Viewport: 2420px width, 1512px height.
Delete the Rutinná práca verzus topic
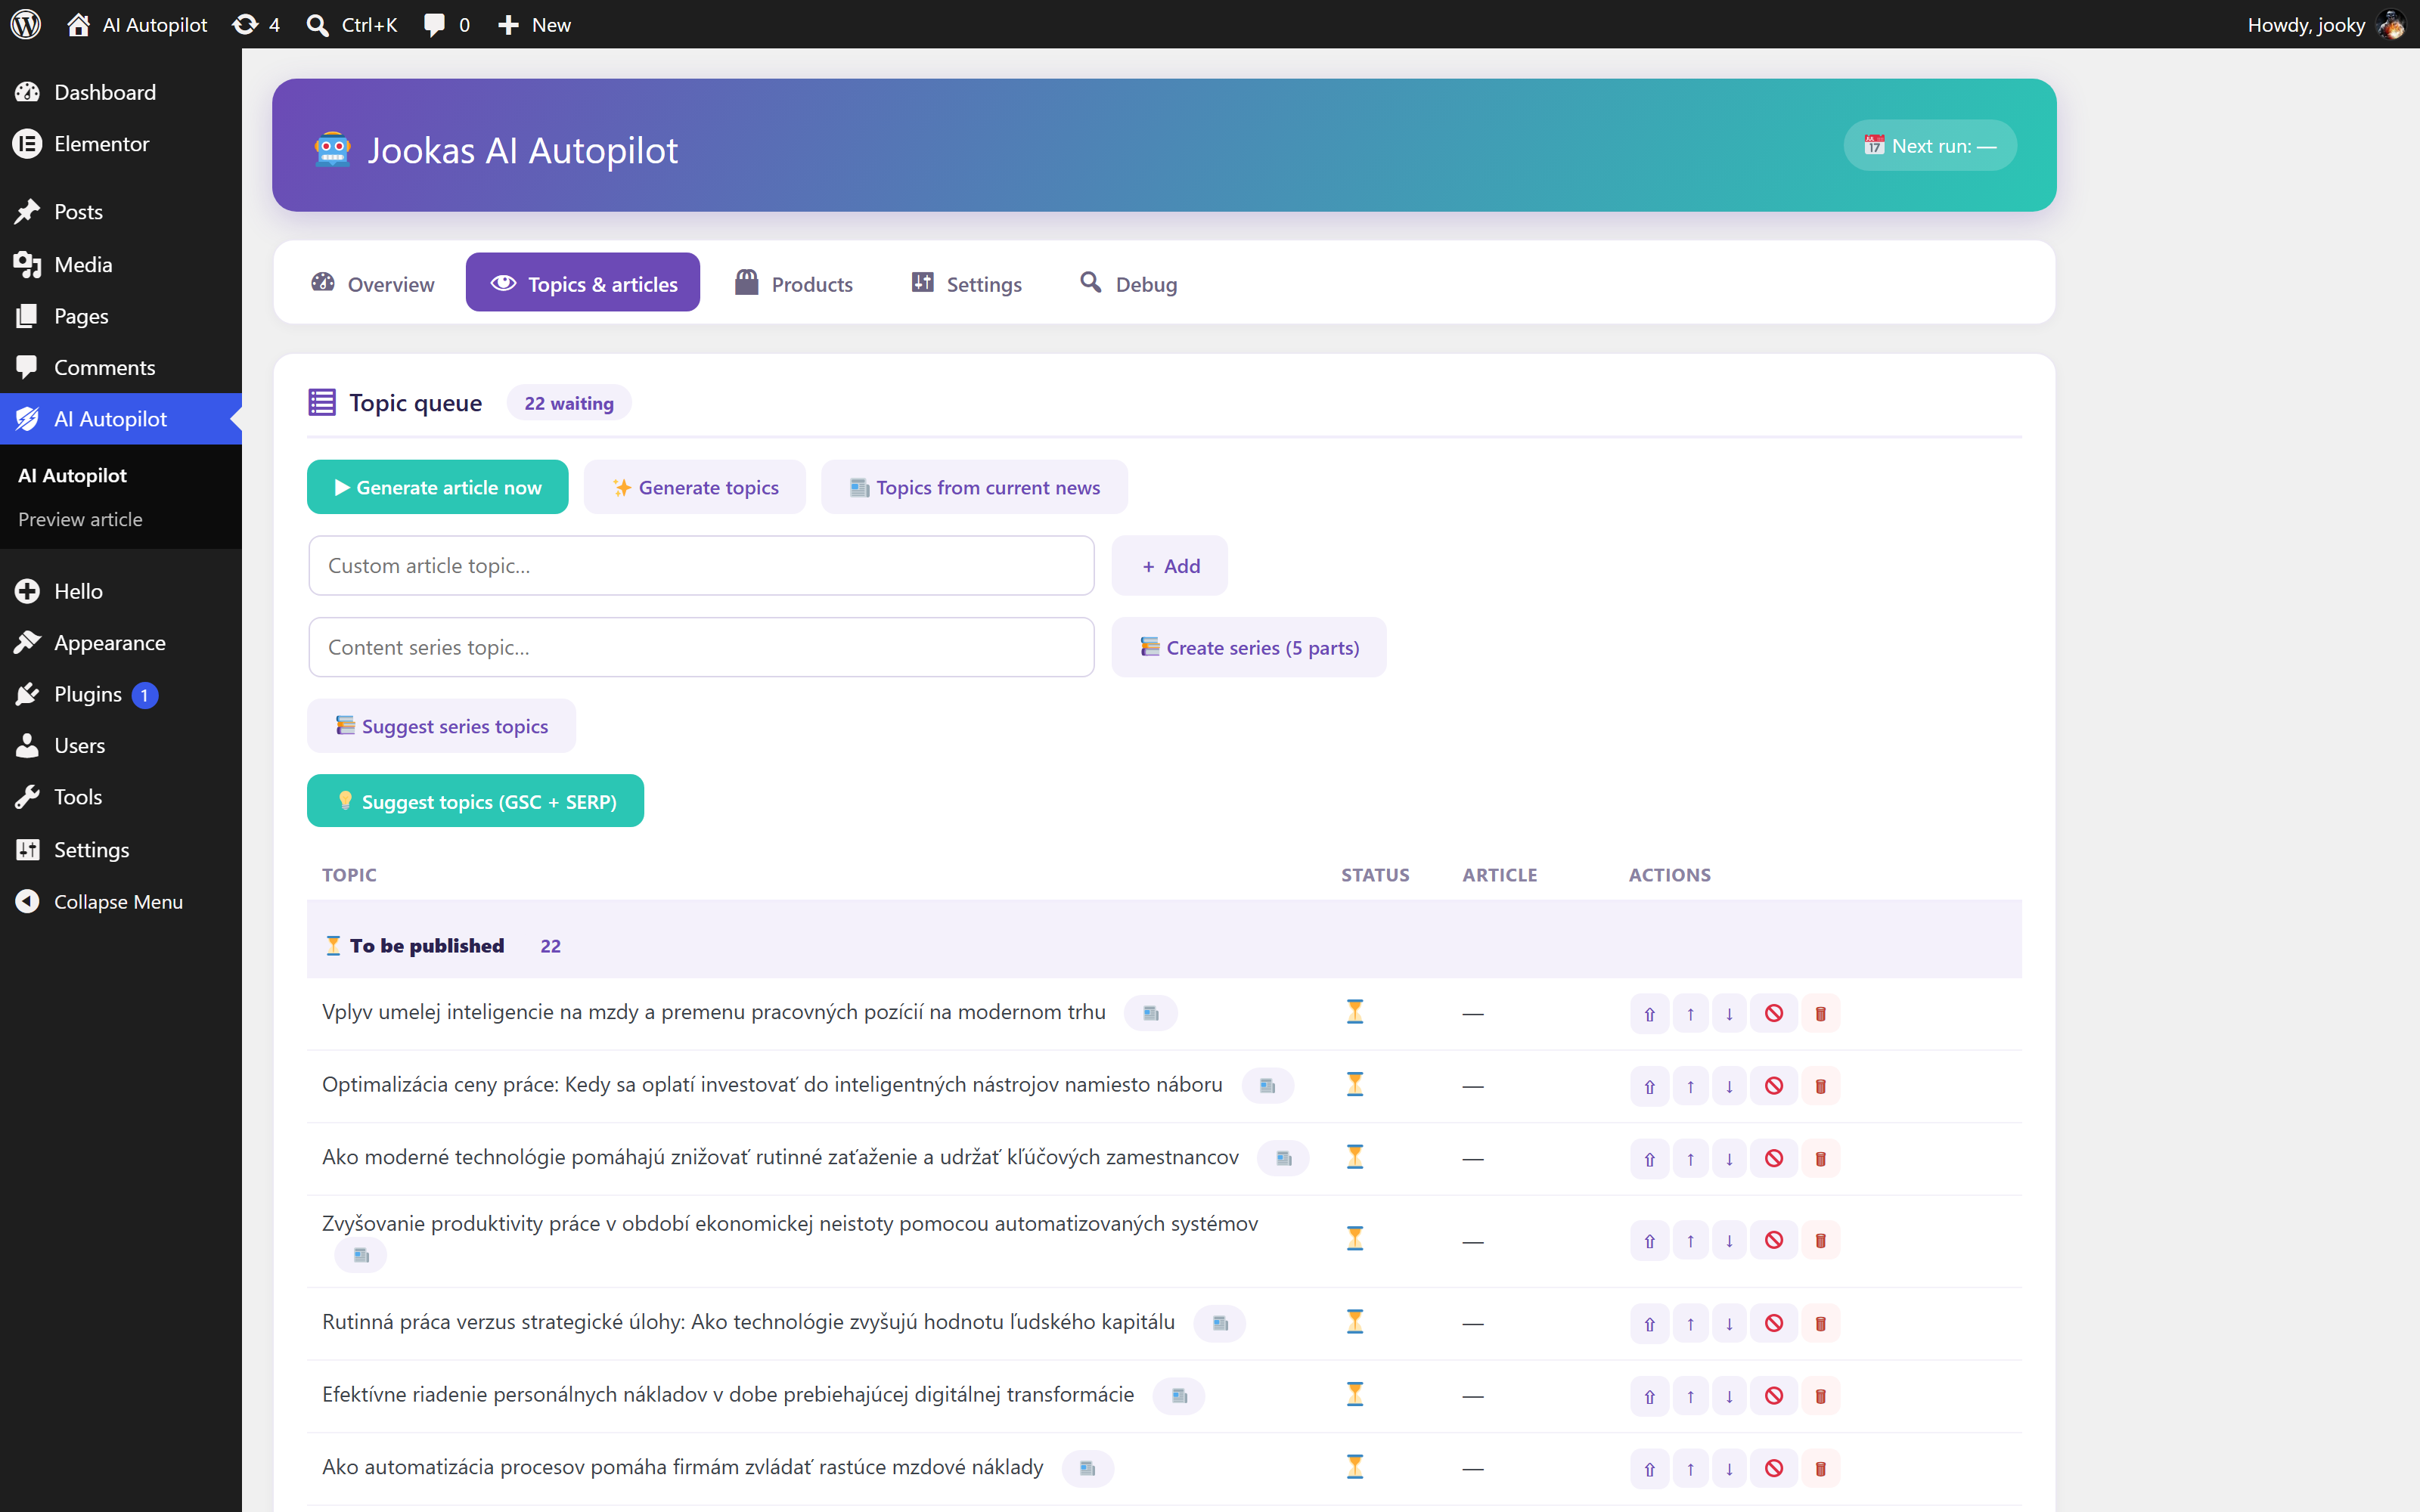[x=1820, y=1323]
